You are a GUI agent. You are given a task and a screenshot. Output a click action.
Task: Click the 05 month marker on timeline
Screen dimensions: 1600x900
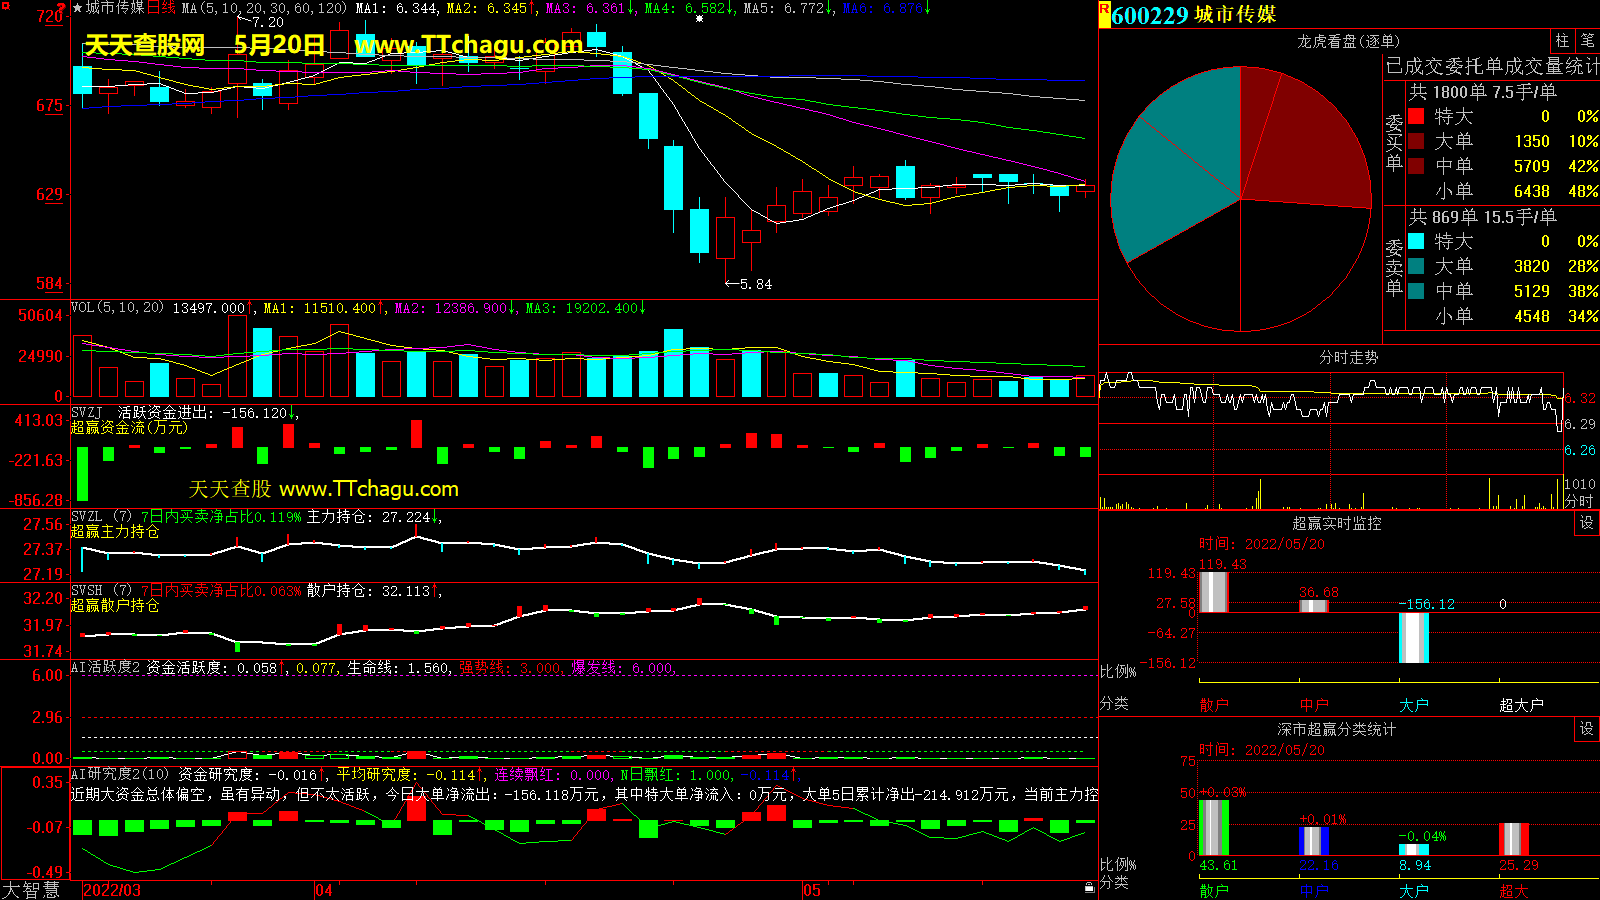click(x=811, y=890)
